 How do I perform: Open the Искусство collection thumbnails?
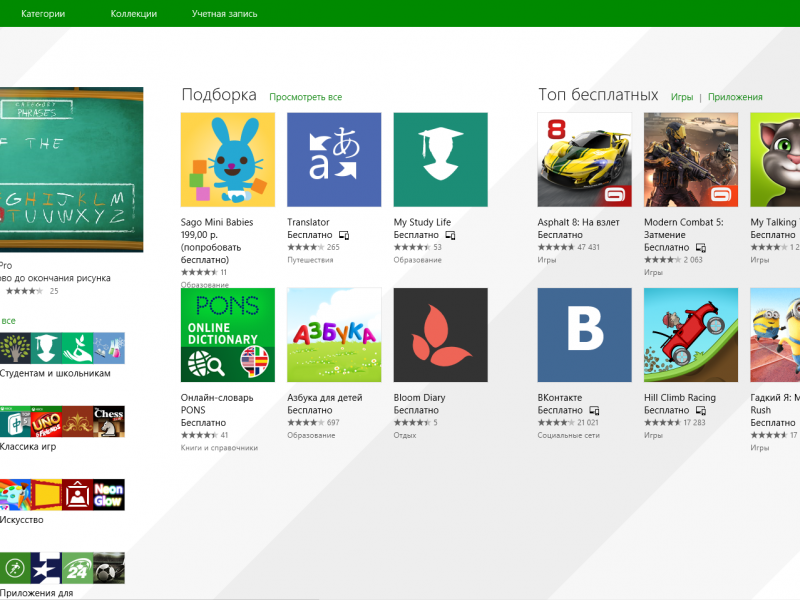click(62, 495)
